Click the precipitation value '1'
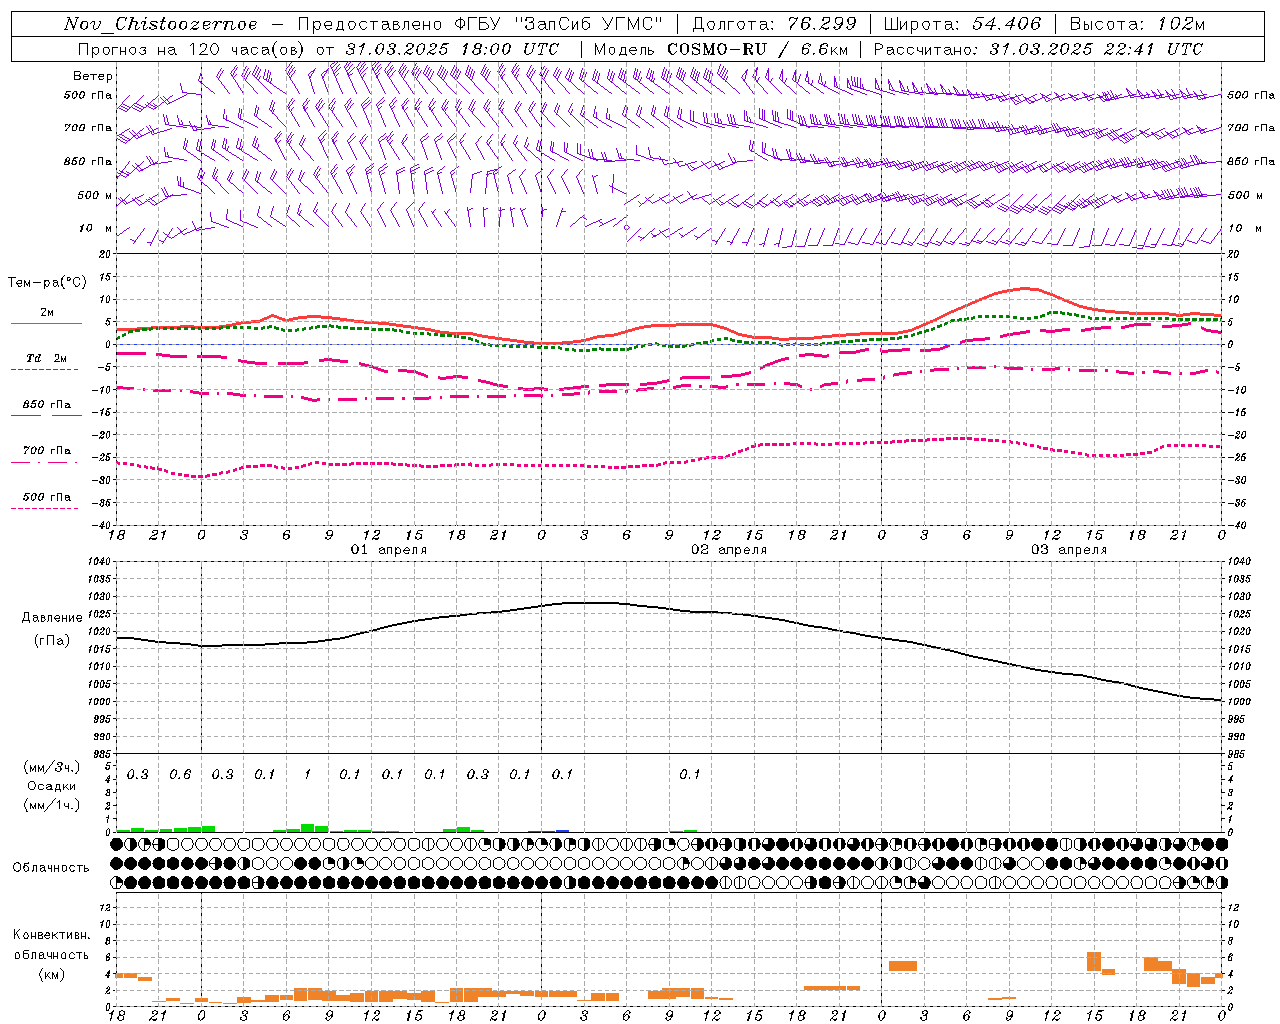The image size is (1280, 1024). click(x=308, y=774)
